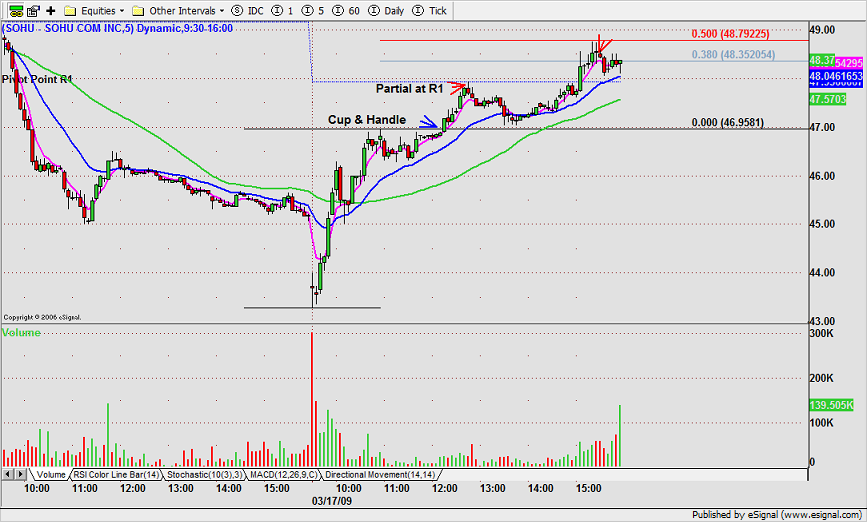Click the Cup & Handle annotation text
867x522 pixels.
point(367,119)
